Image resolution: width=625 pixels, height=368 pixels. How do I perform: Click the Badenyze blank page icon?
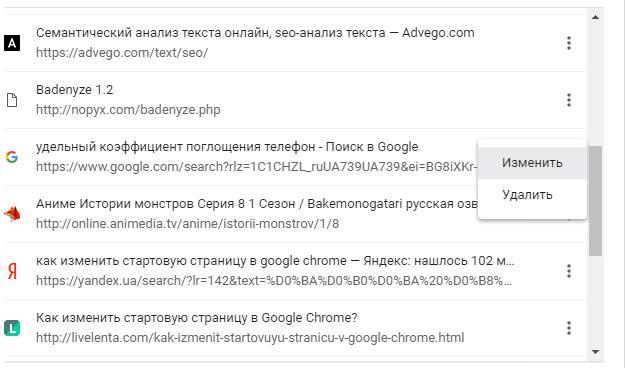click(12, 100)
